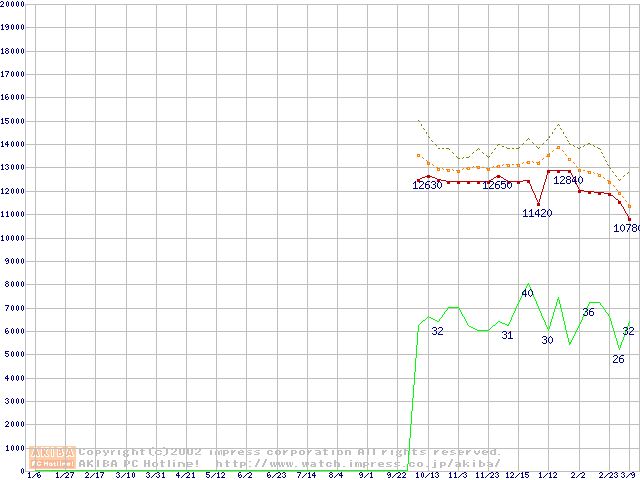Click the 10000 y-axis label
The height and width of the screenshot is (480, 640).
(x=12, y=238)
